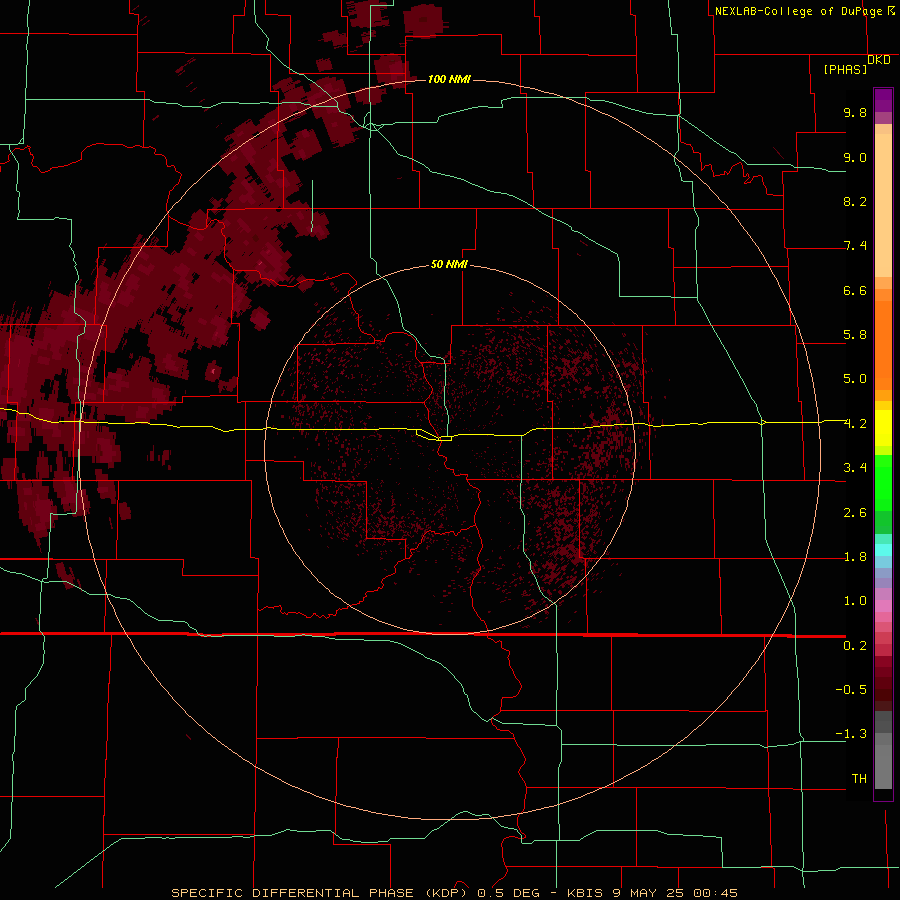Click the NEXLAB-College of DuPage label
The width and height of the screenshot is (900, 900).
798,11
